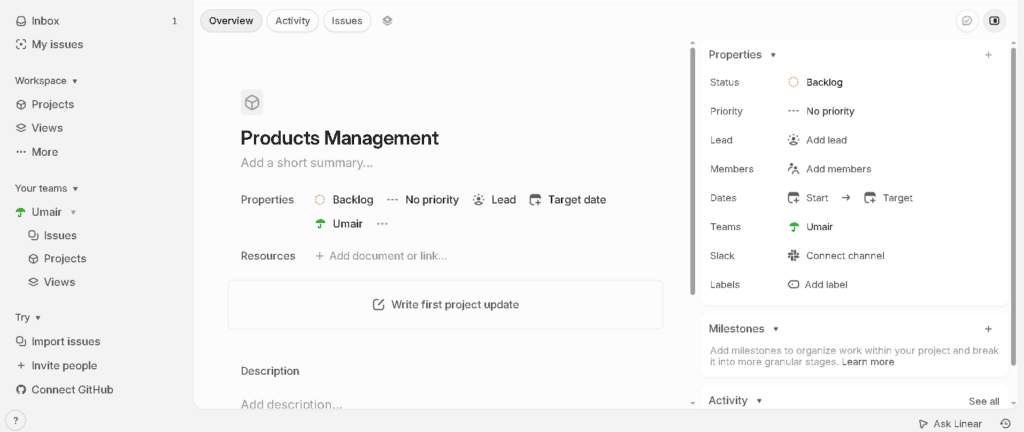
Task: Click See all in Activity panel
Action: [984, 401]
